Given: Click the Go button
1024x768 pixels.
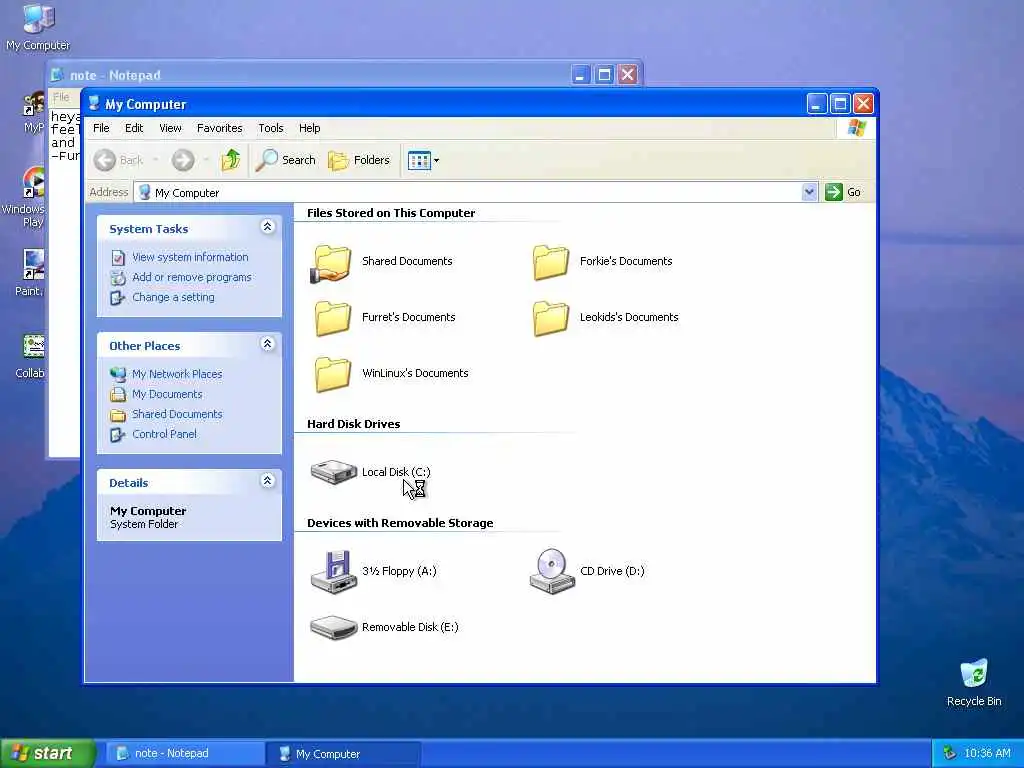Looking at the screenshot, I should click(843, 192).
